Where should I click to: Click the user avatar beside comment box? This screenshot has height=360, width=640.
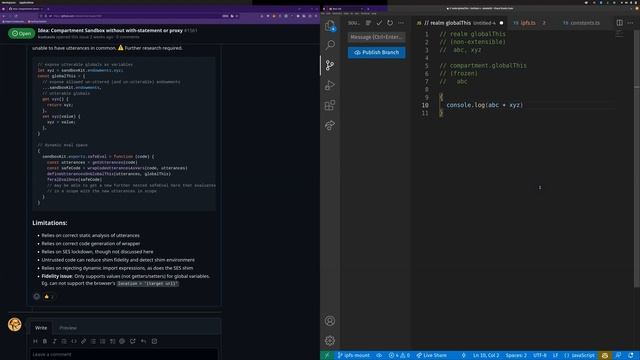click(x=15, y=324)
